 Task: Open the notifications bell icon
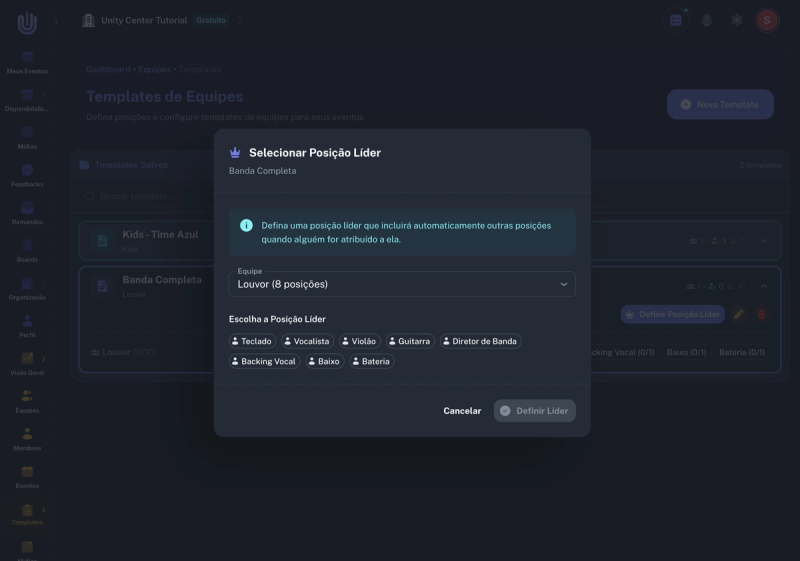[706, 20]
